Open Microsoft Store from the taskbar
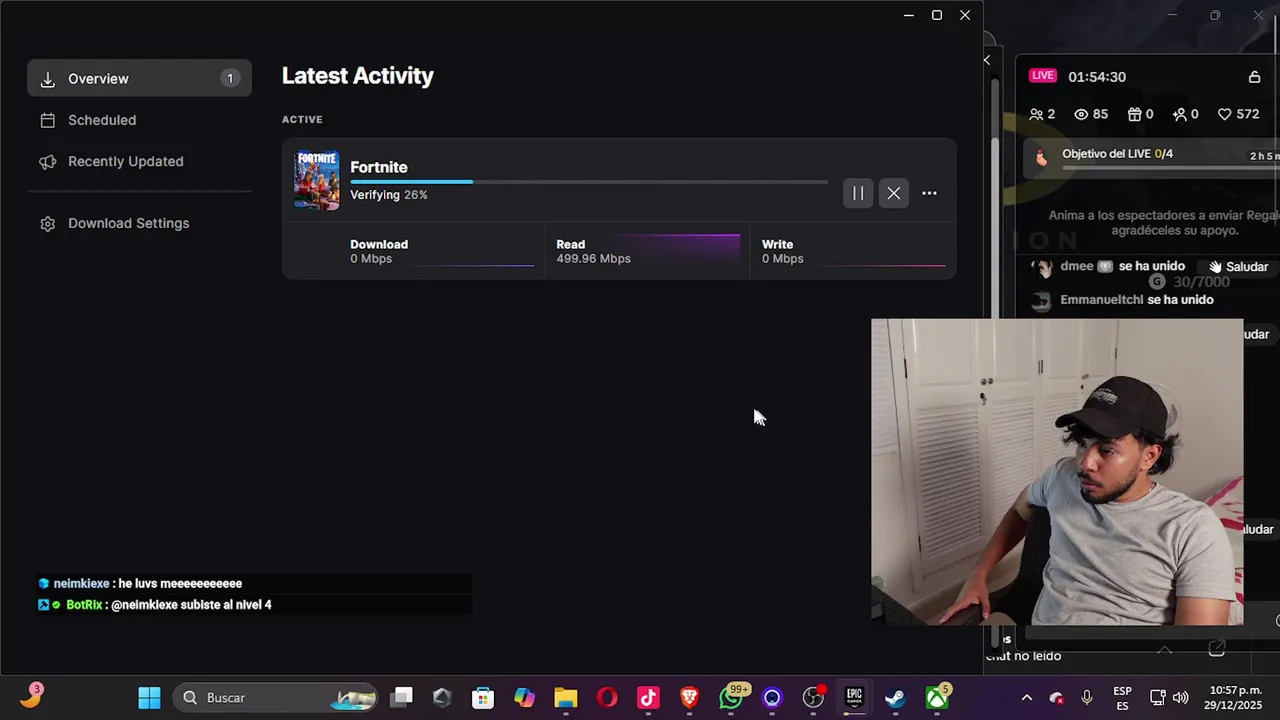The height and width of the screenshot is (720, 1280). [x=483, y=698]
